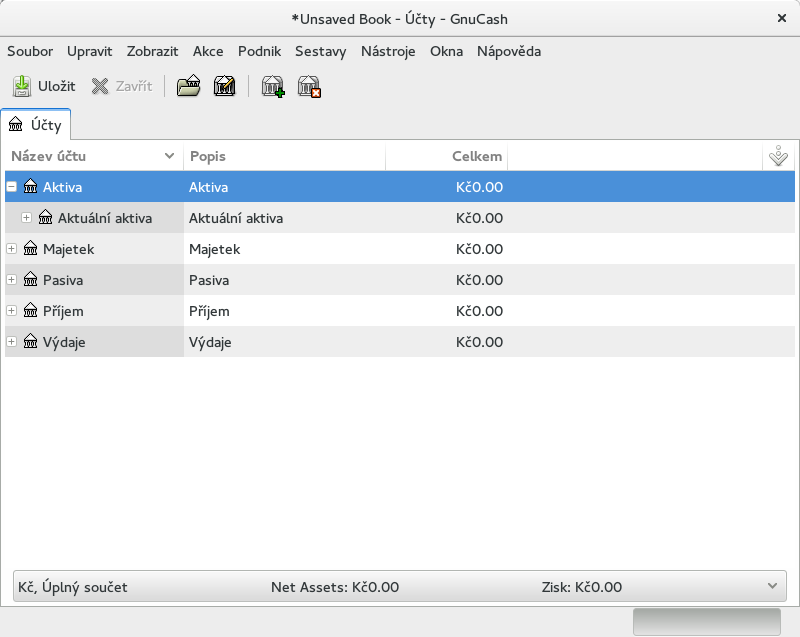Open the Podnik menu

[x=259, y=52]
